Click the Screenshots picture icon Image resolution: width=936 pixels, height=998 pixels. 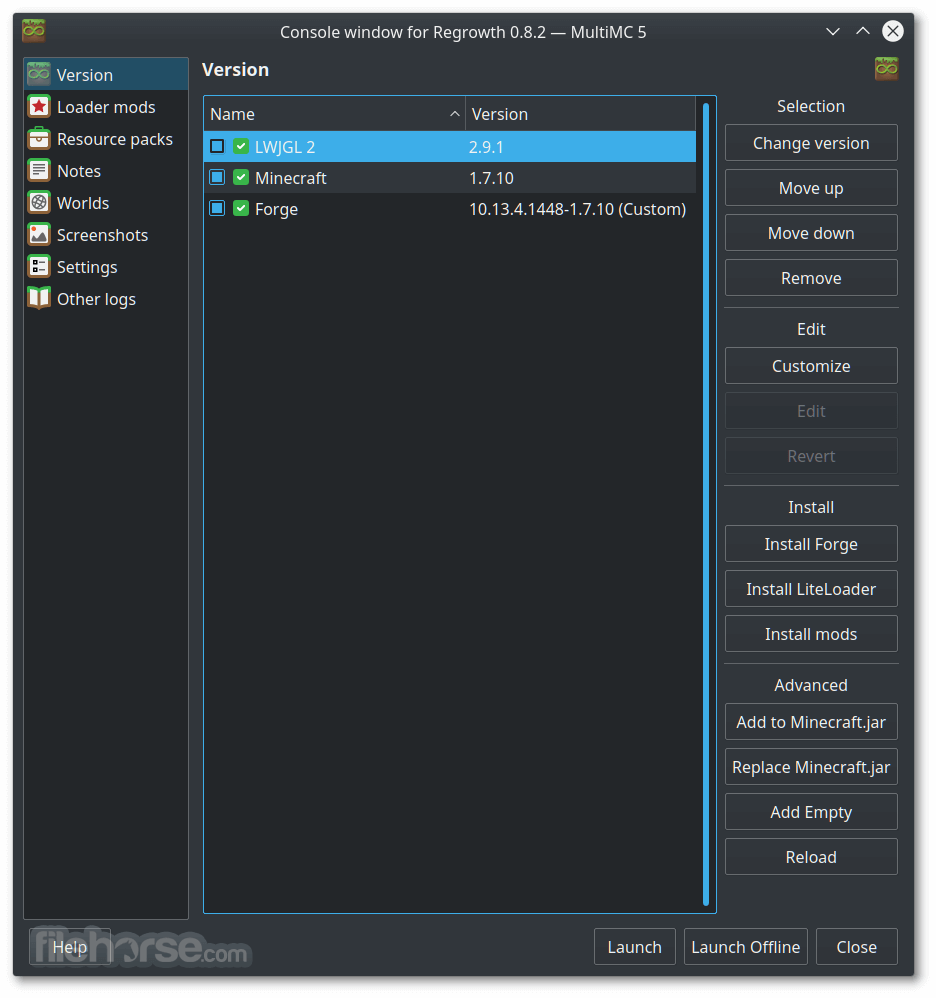(39, 234)
